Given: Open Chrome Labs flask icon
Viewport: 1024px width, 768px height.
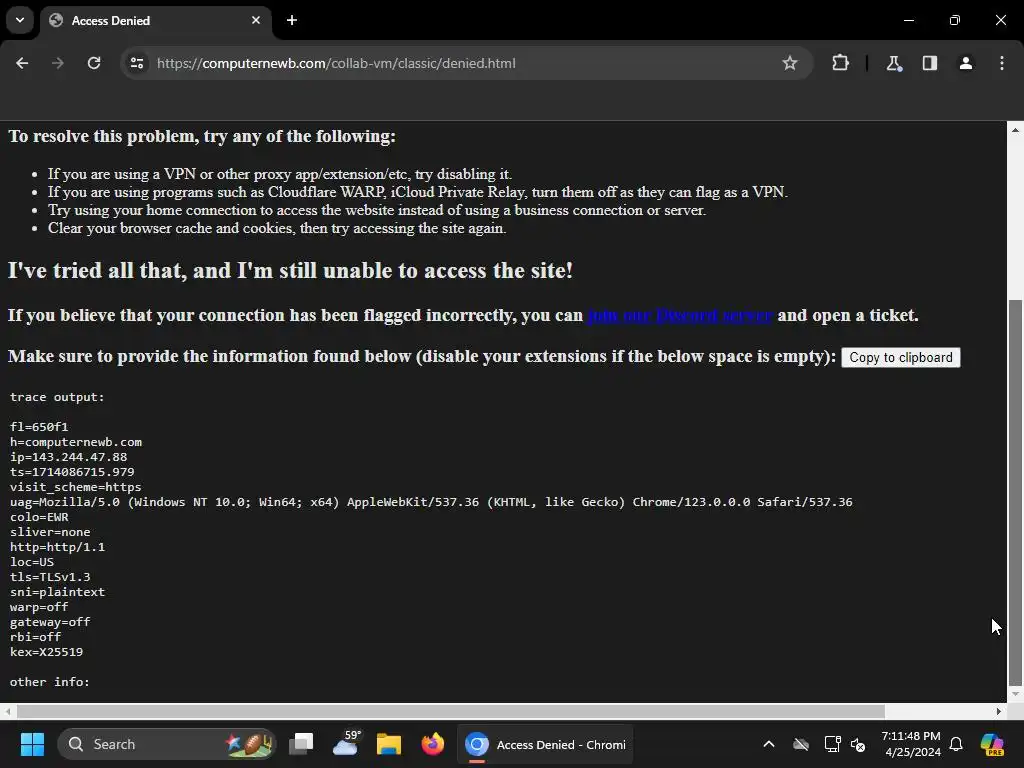Looking at the screenshot, I should 893,63.
